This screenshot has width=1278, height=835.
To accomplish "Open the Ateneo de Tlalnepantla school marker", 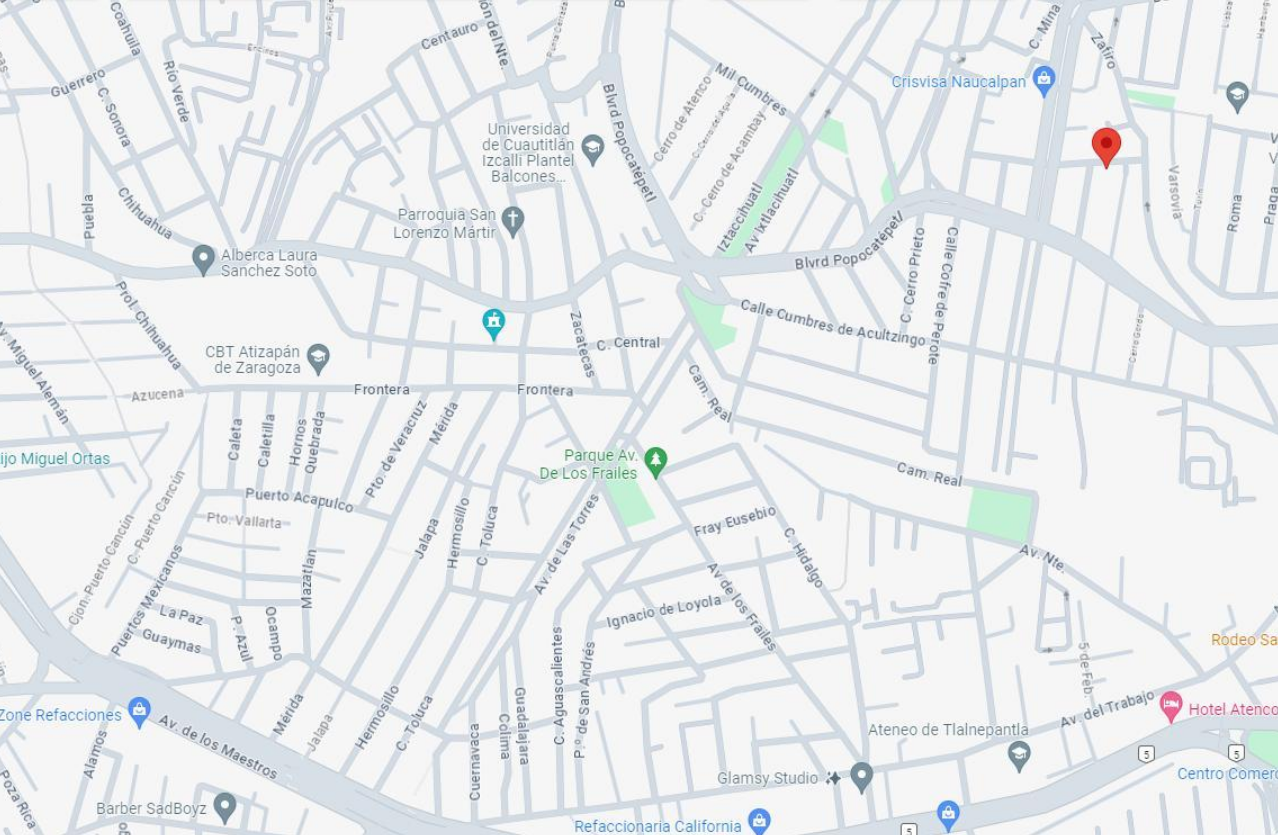I will [x=1019, y=755].
